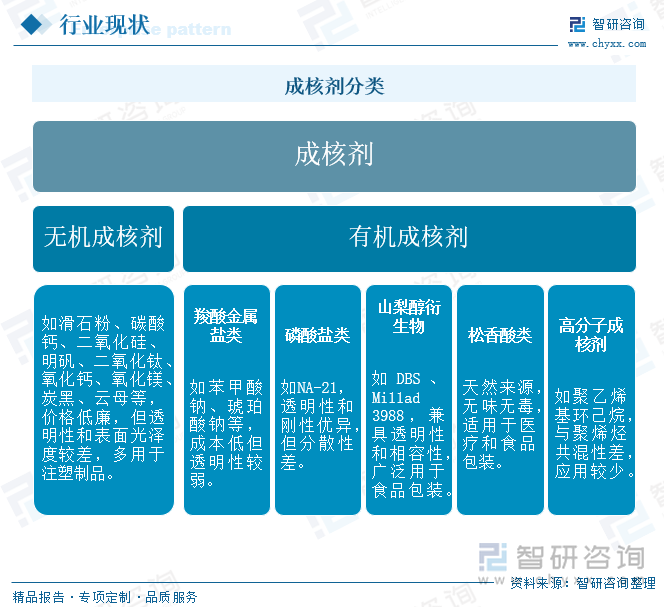Image resolution: width=664 pixels, height=607 pixels.
Task: Open the www.chyxx.com website link
Action: click(x=607, y=44)
